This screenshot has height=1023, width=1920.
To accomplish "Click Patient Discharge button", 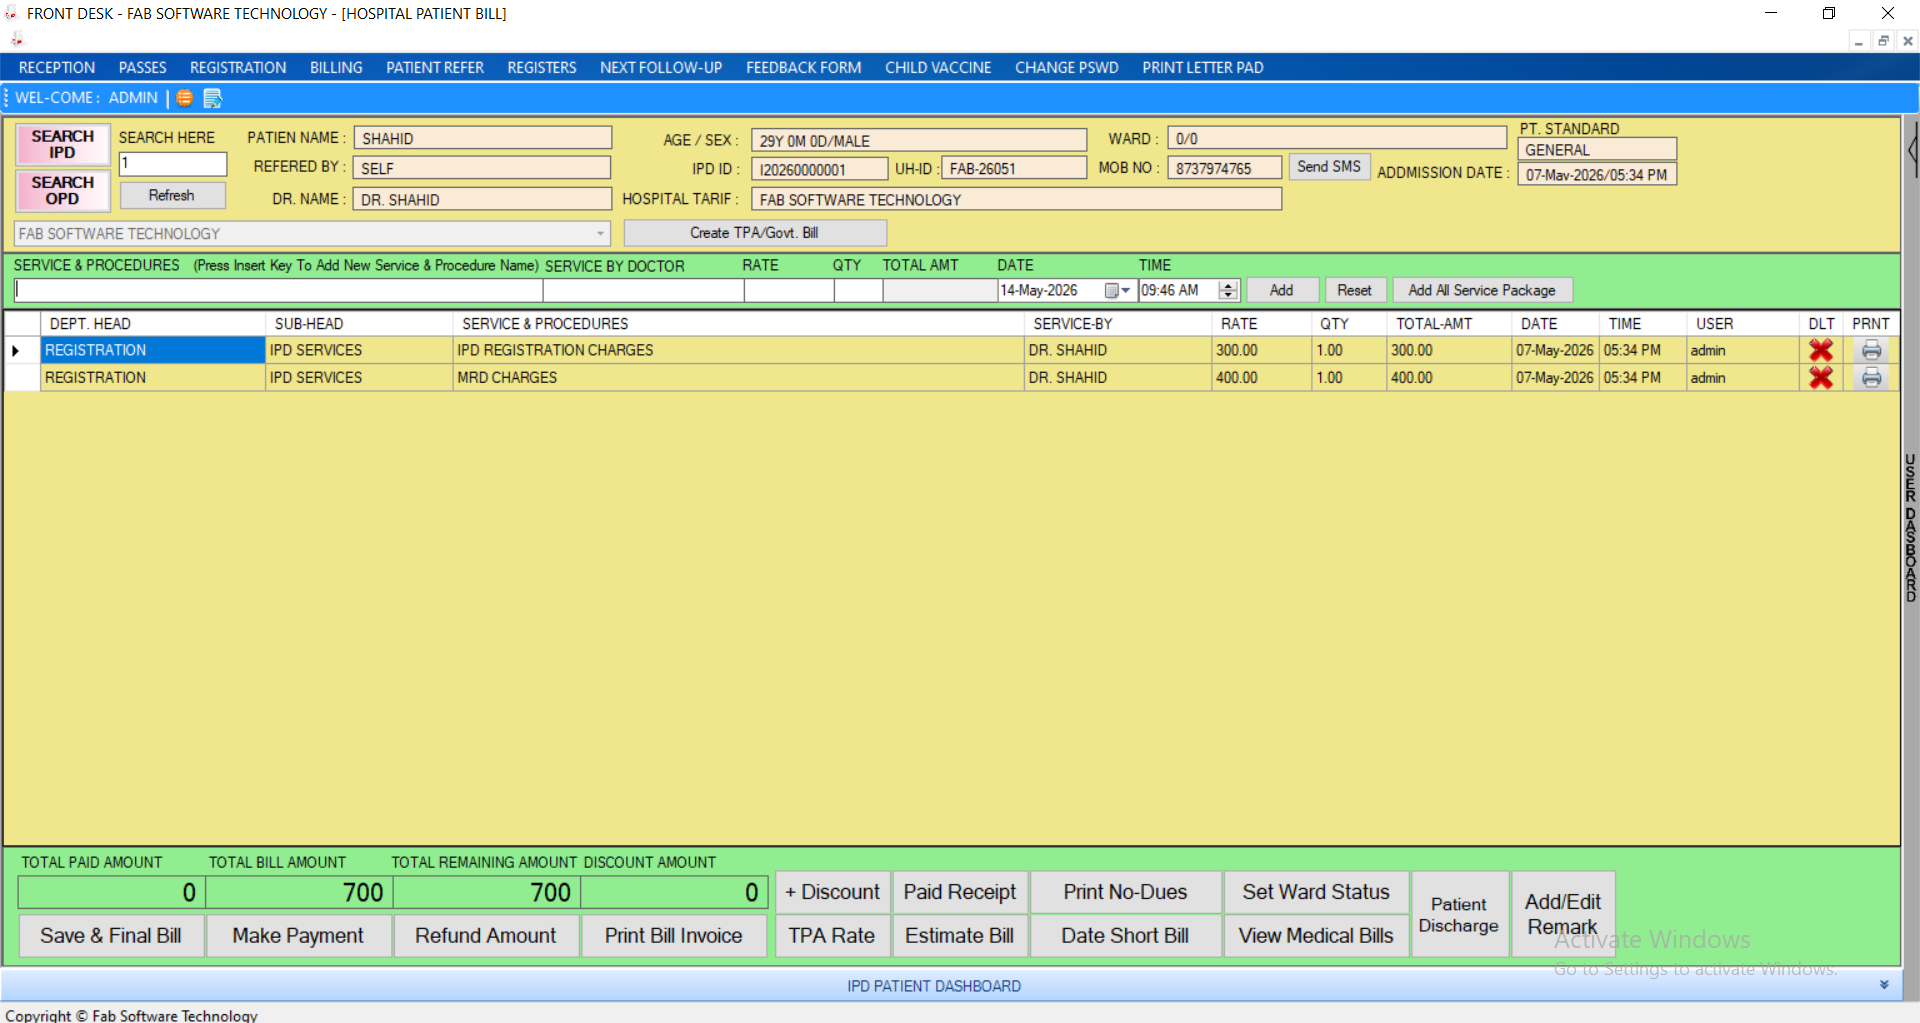I will click(1459, 914).
